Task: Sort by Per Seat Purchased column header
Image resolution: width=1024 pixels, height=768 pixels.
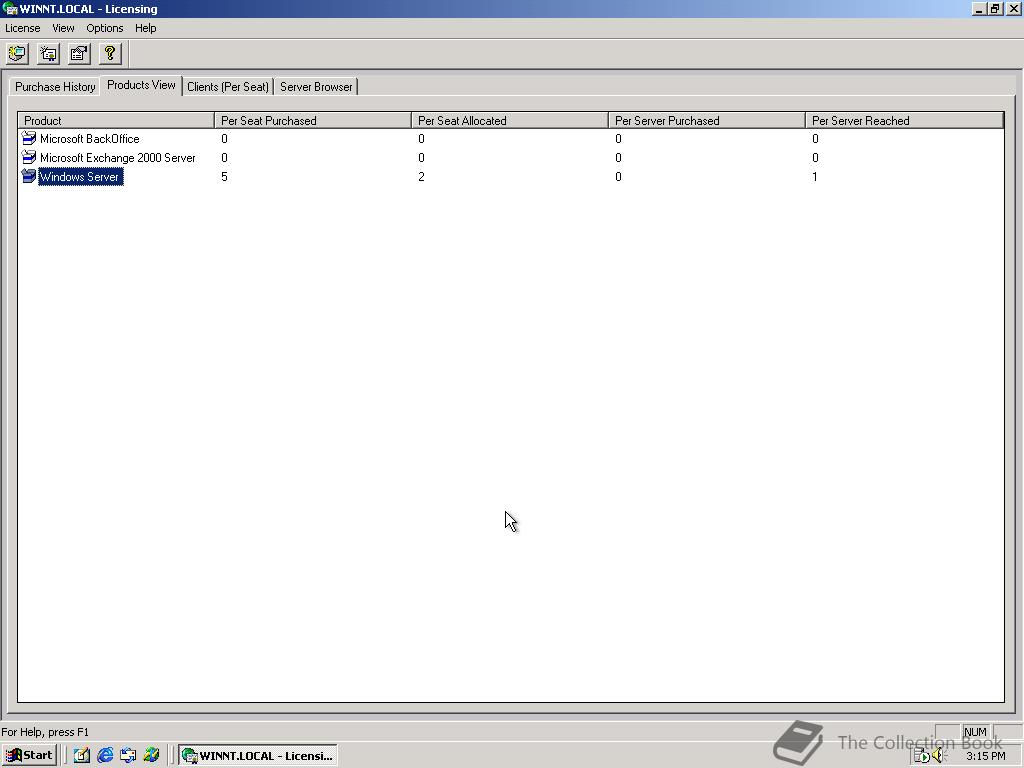Action: point(313,121)
